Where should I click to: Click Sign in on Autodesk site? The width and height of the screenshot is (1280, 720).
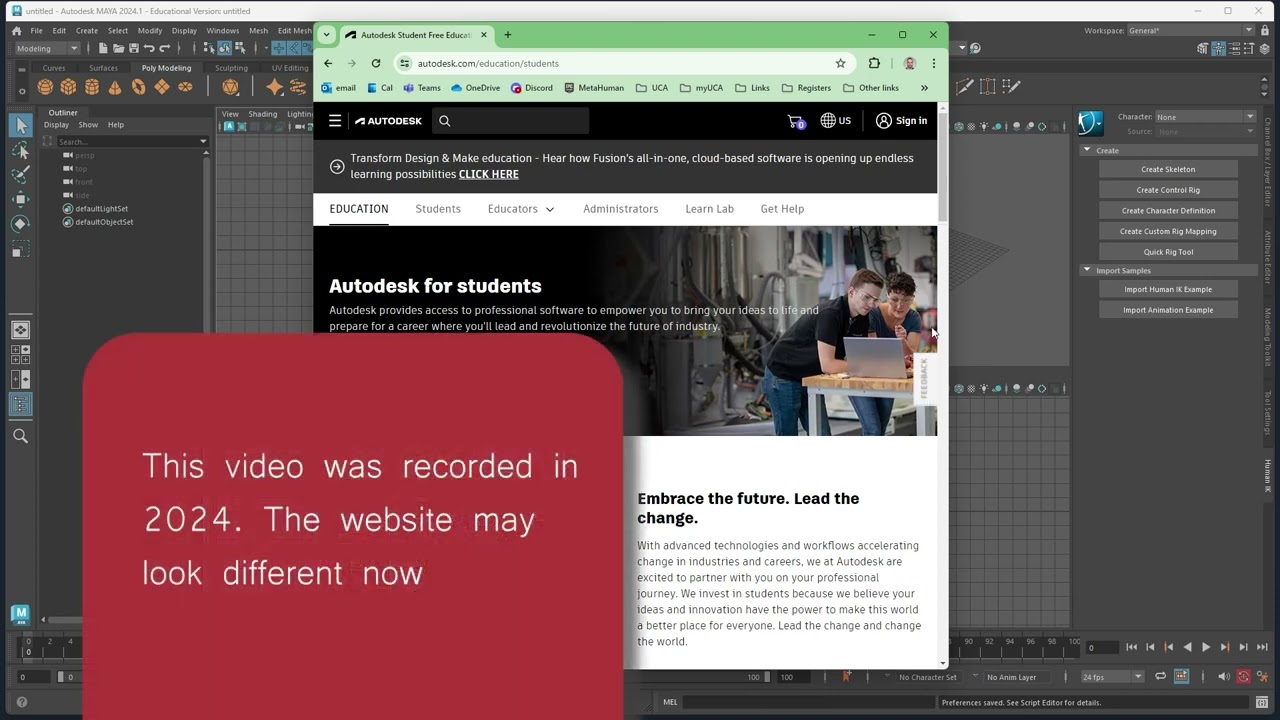click(901, 121)
